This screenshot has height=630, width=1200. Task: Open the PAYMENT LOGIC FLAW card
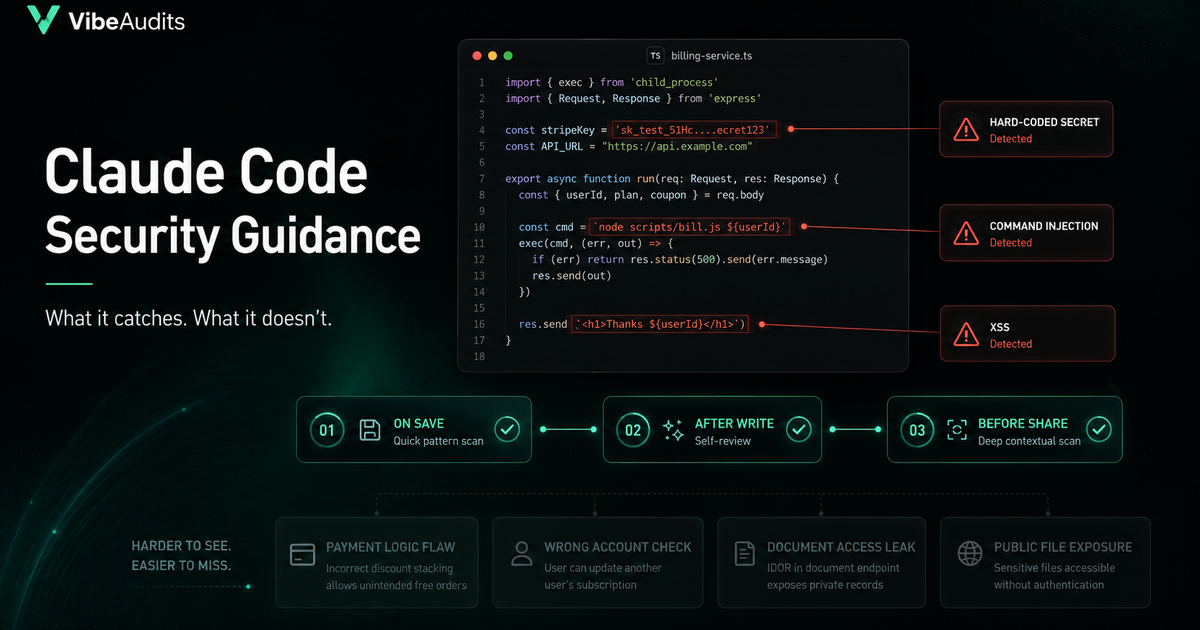378,563
